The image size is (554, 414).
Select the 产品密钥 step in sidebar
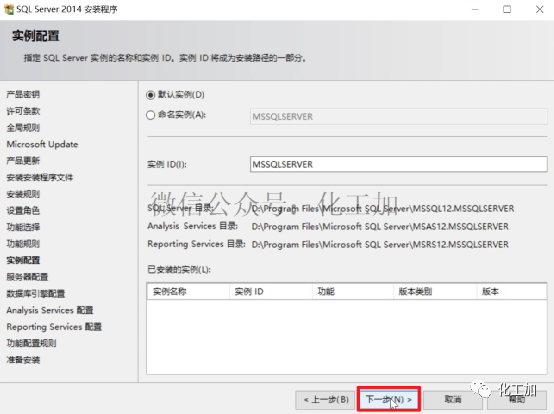(23, 94)
